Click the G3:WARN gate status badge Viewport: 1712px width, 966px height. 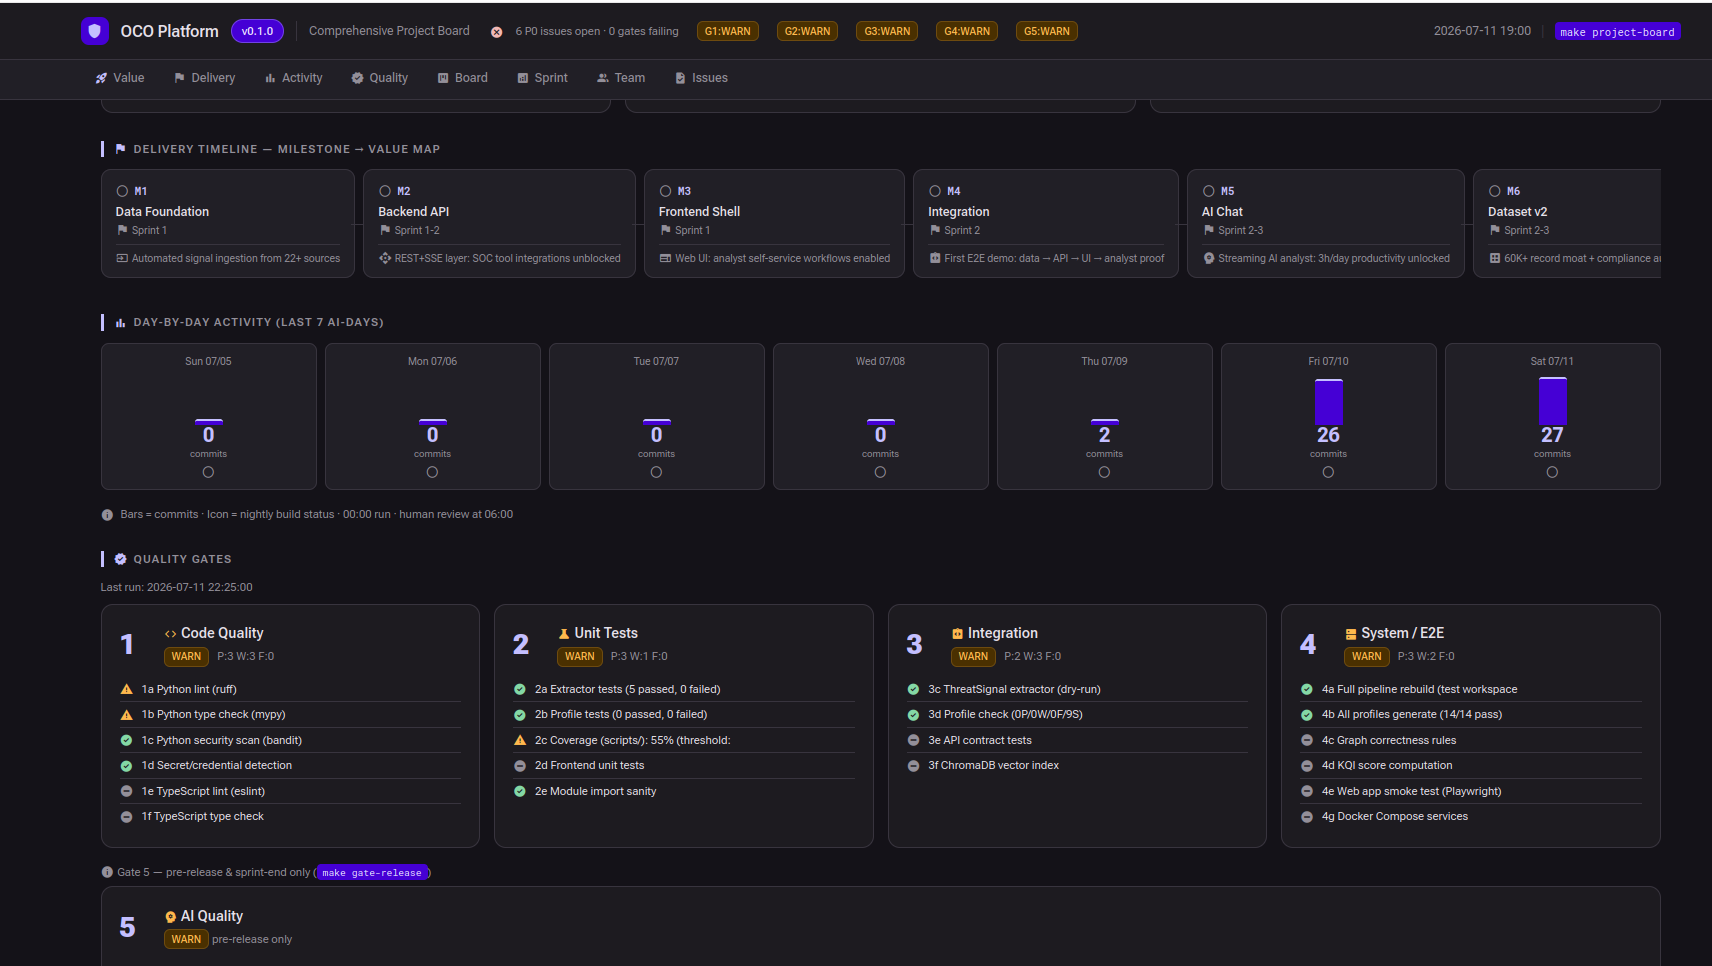click(x=887, y=31)
